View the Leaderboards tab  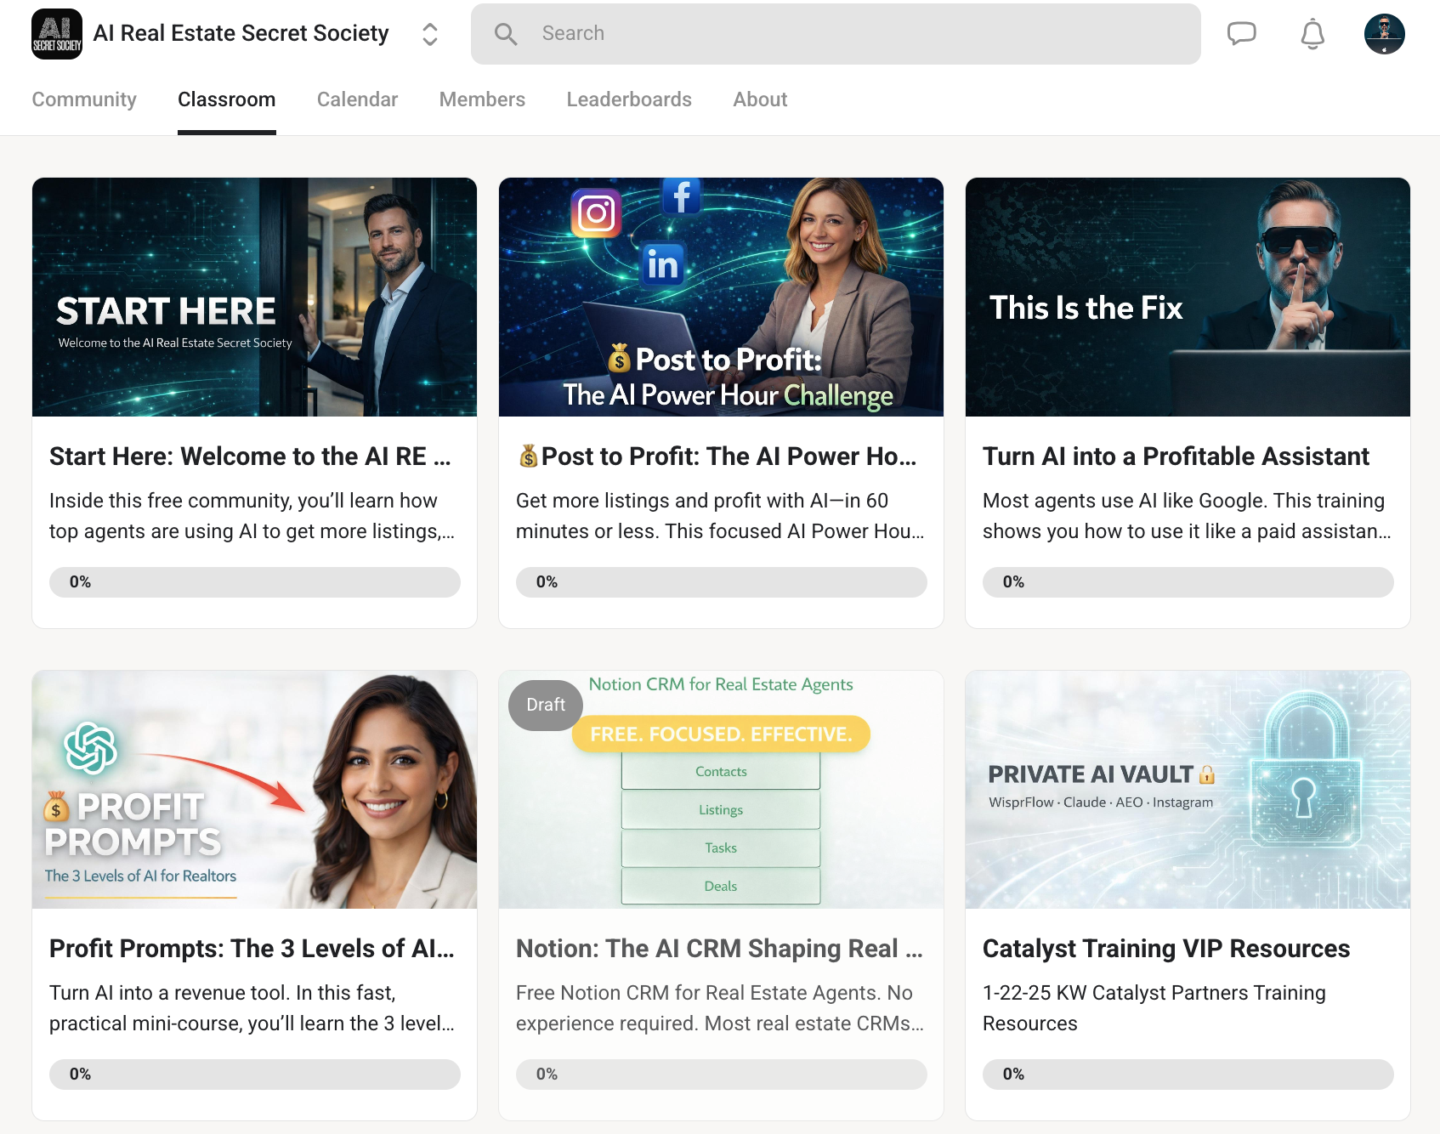629,100
